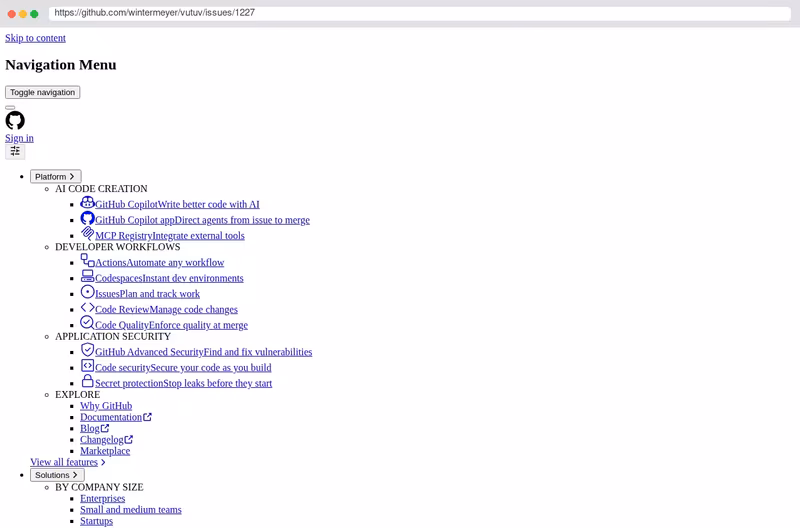Click the Toggle navigation button

click(x=42, y=92)
